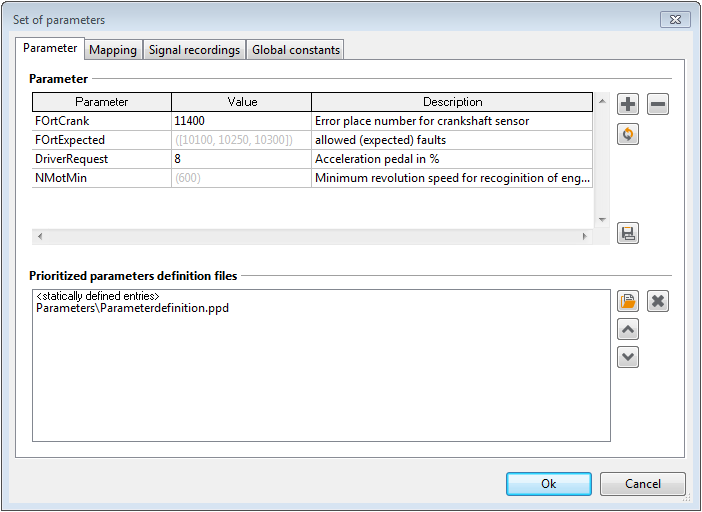
Task: Select the allowed (expected) faults description
Action: pos(452,140)
